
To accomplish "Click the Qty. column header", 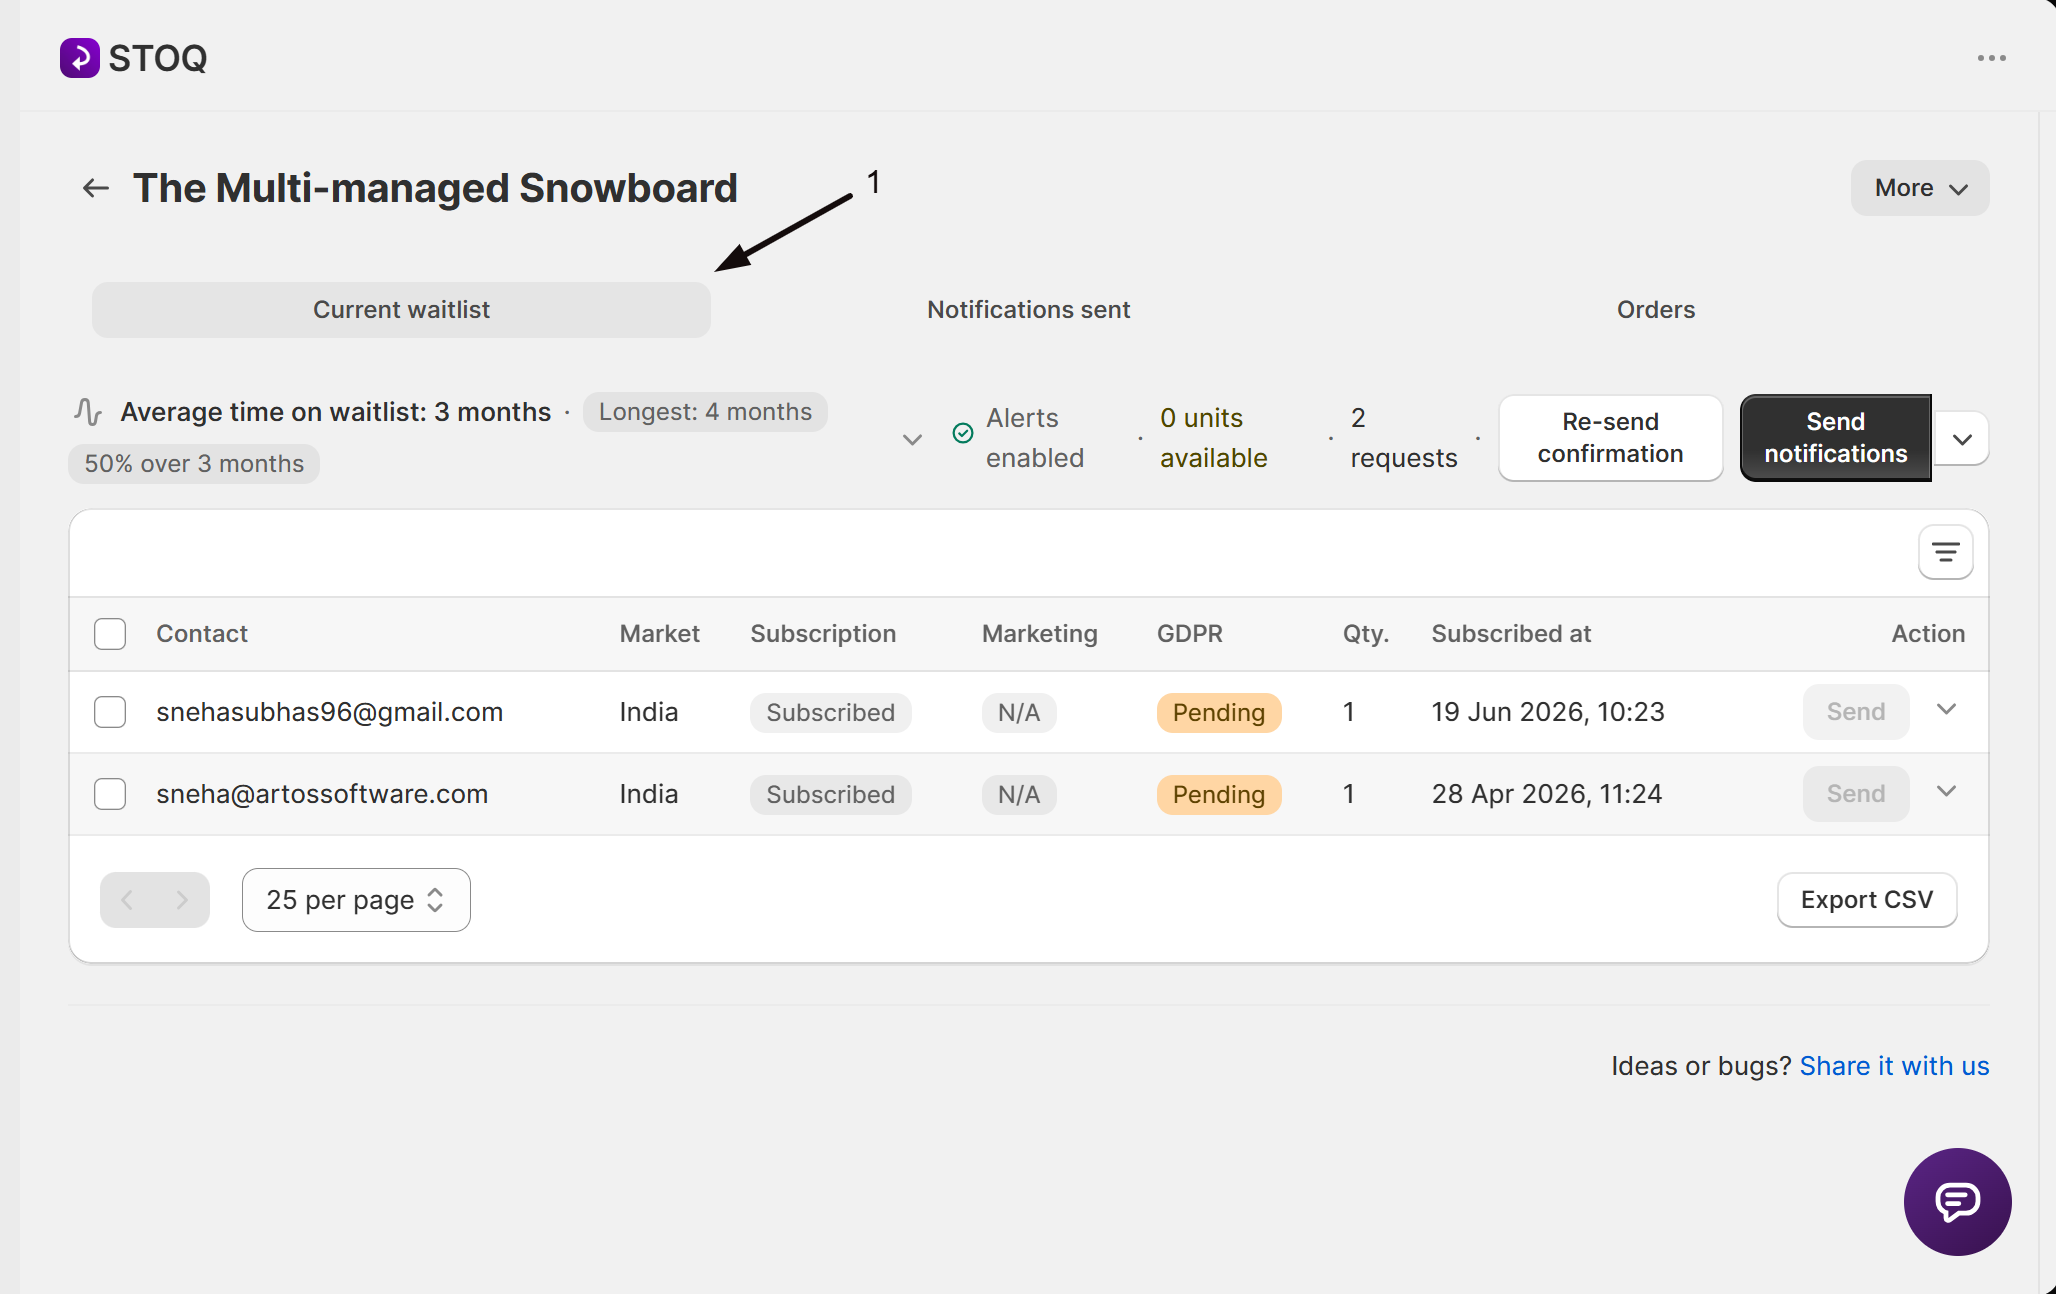I will pyautogui.click(x=1366, y=634).
